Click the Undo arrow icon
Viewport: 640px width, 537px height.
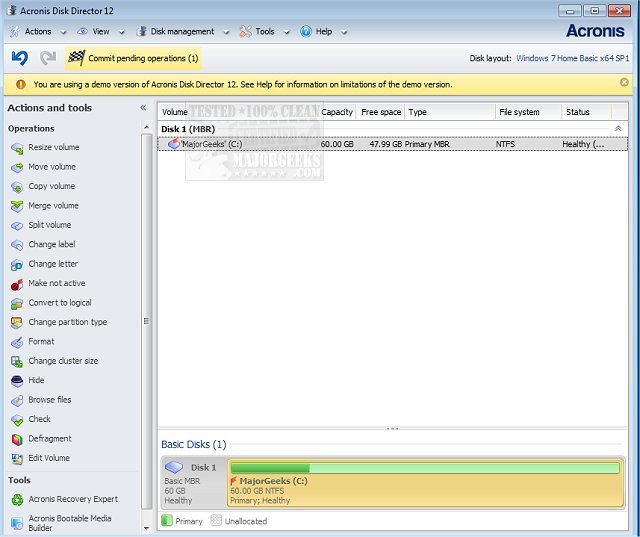point(19,58)
